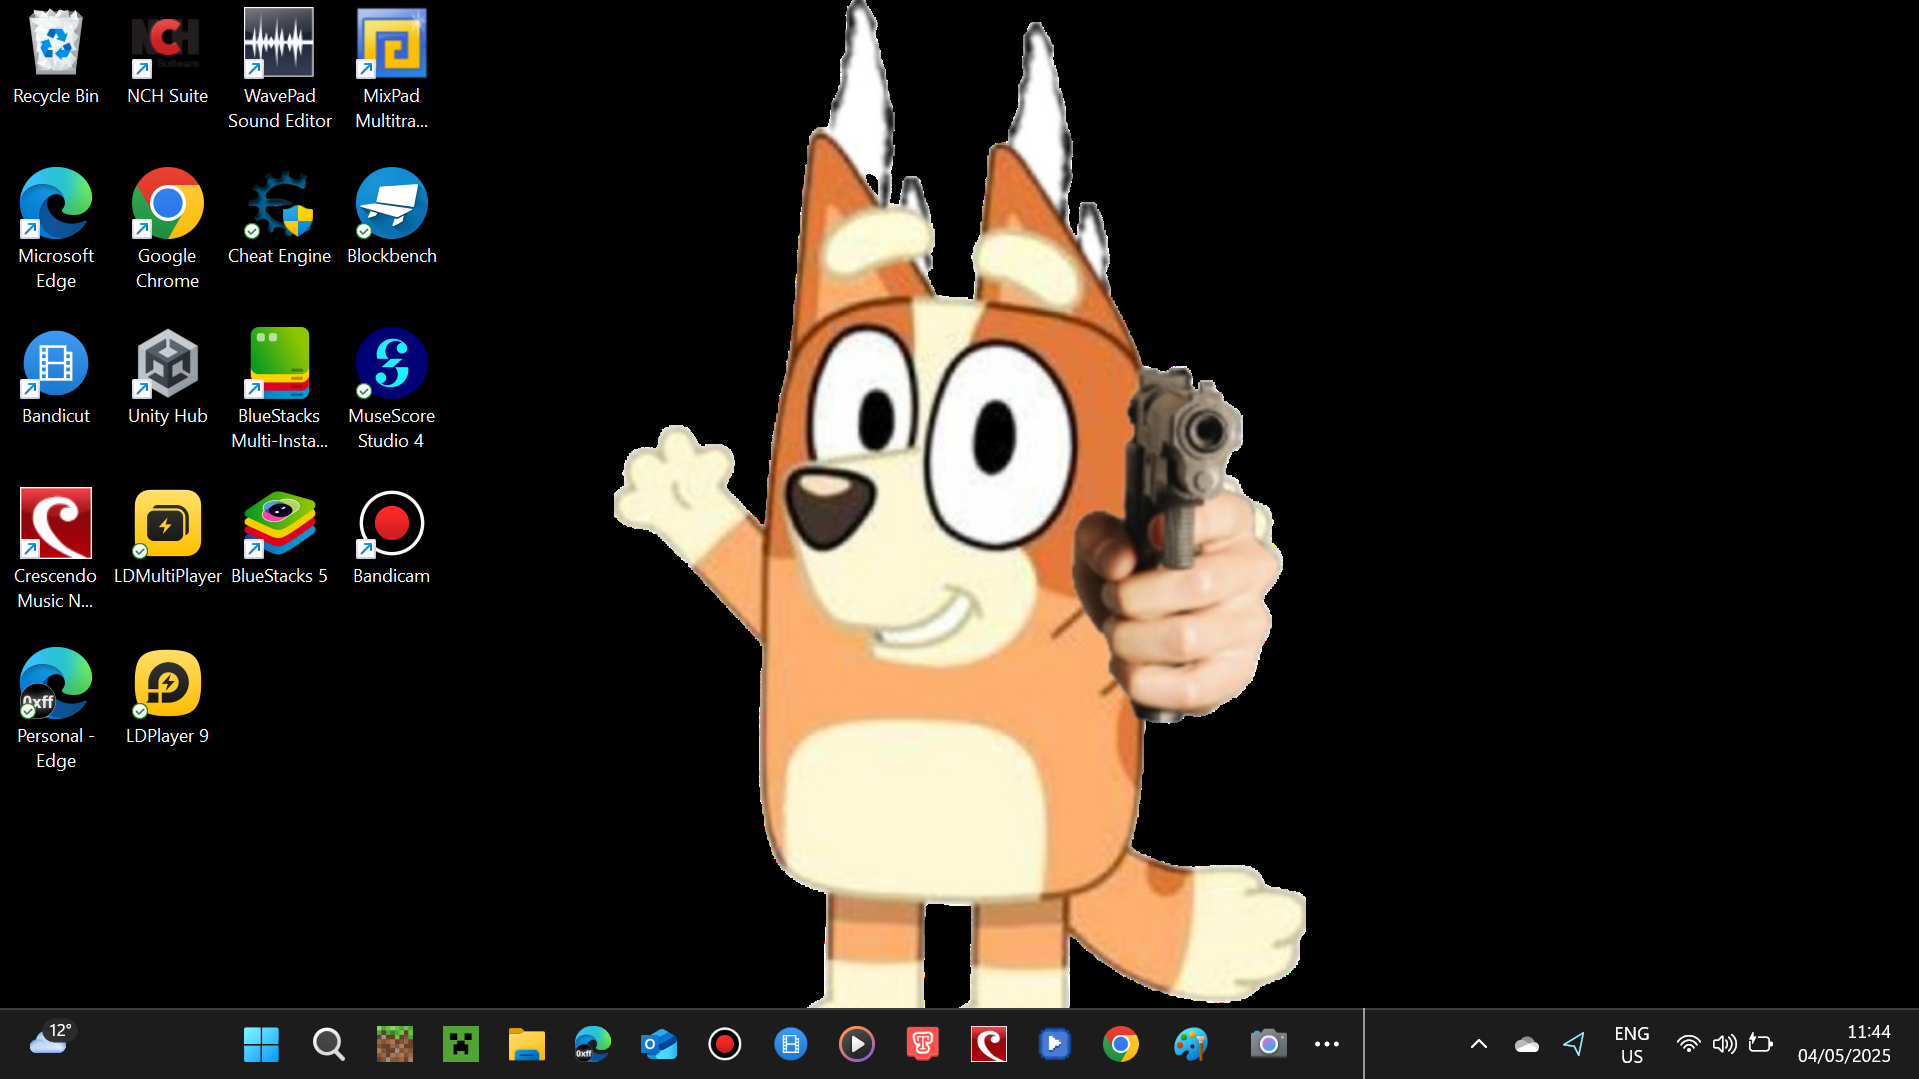Select Blockbench desktop icon

click(x=391, y=217)
